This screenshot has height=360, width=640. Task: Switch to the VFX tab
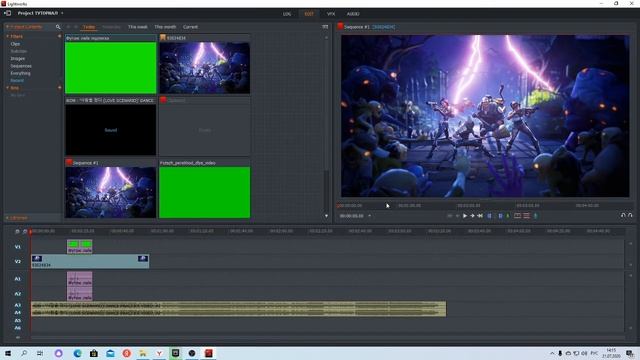[331, 14]
